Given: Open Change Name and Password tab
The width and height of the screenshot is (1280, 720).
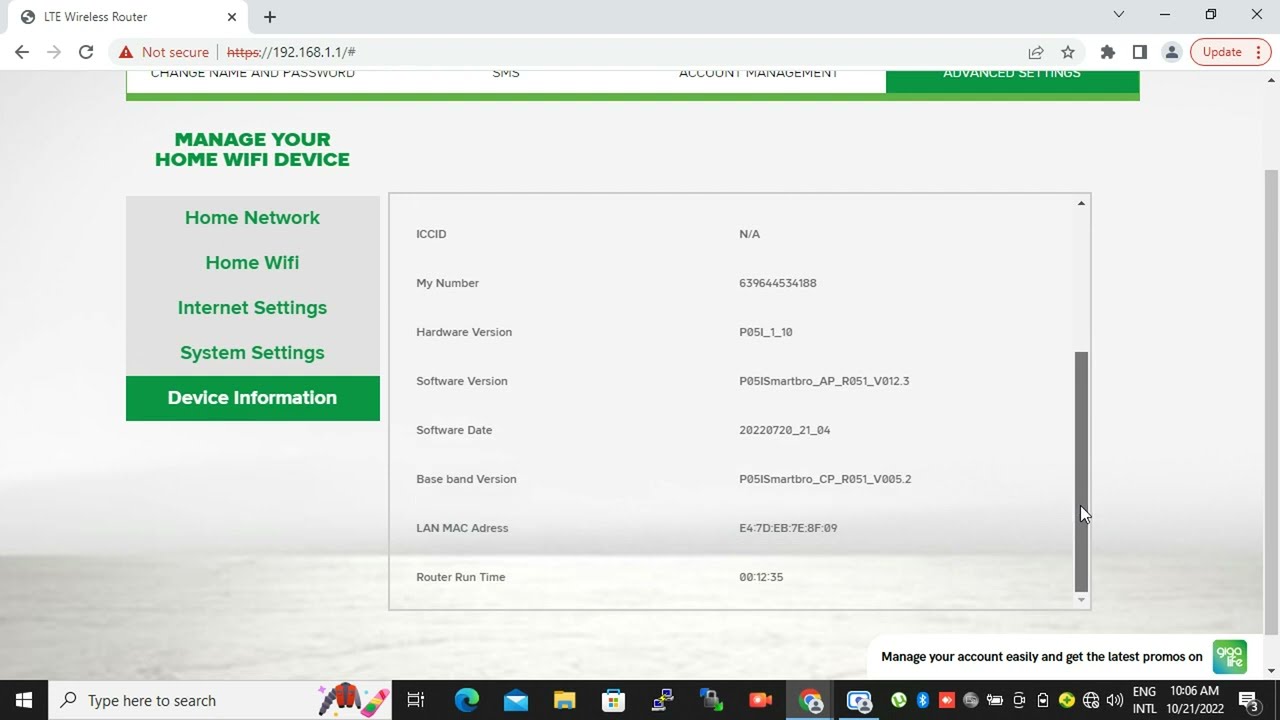Looking at the screenshot, I should (x=253, y=73).
